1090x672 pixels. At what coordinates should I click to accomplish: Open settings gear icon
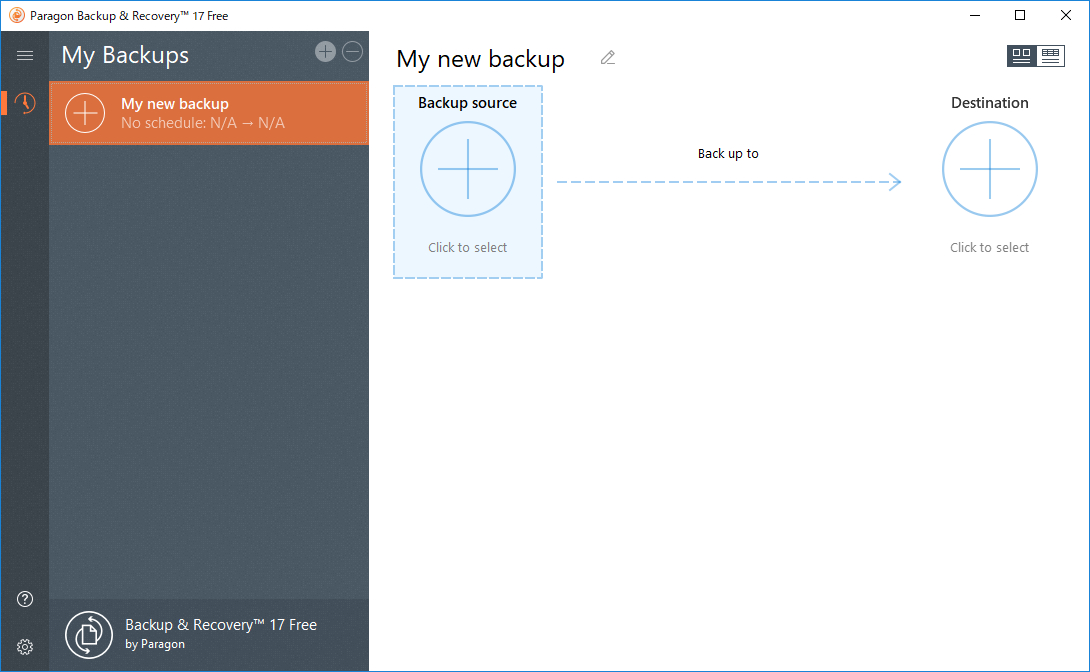pyautogui.click(x=25, y=647)
